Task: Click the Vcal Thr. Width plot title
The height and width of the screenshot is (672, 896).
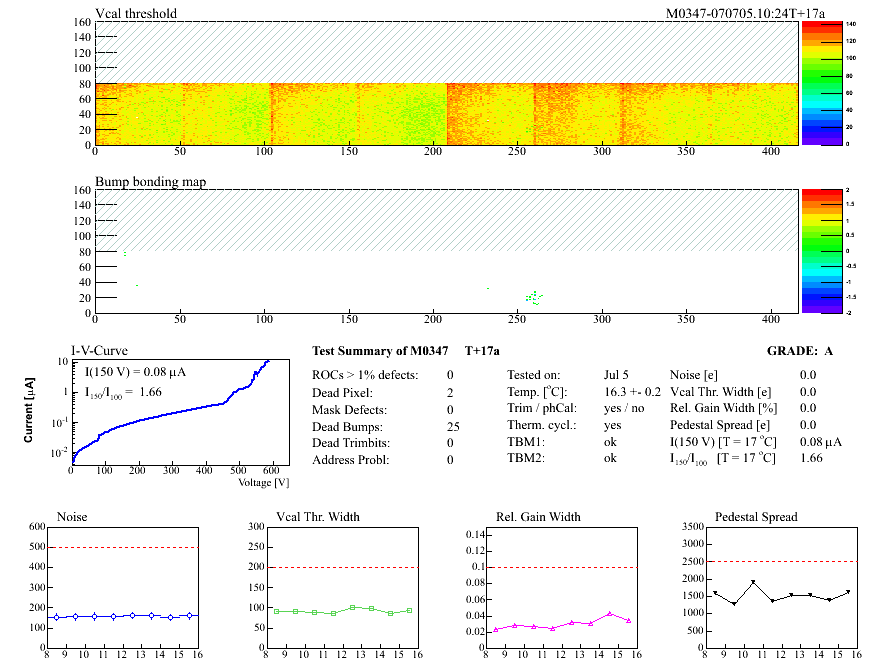Action: 318,517
